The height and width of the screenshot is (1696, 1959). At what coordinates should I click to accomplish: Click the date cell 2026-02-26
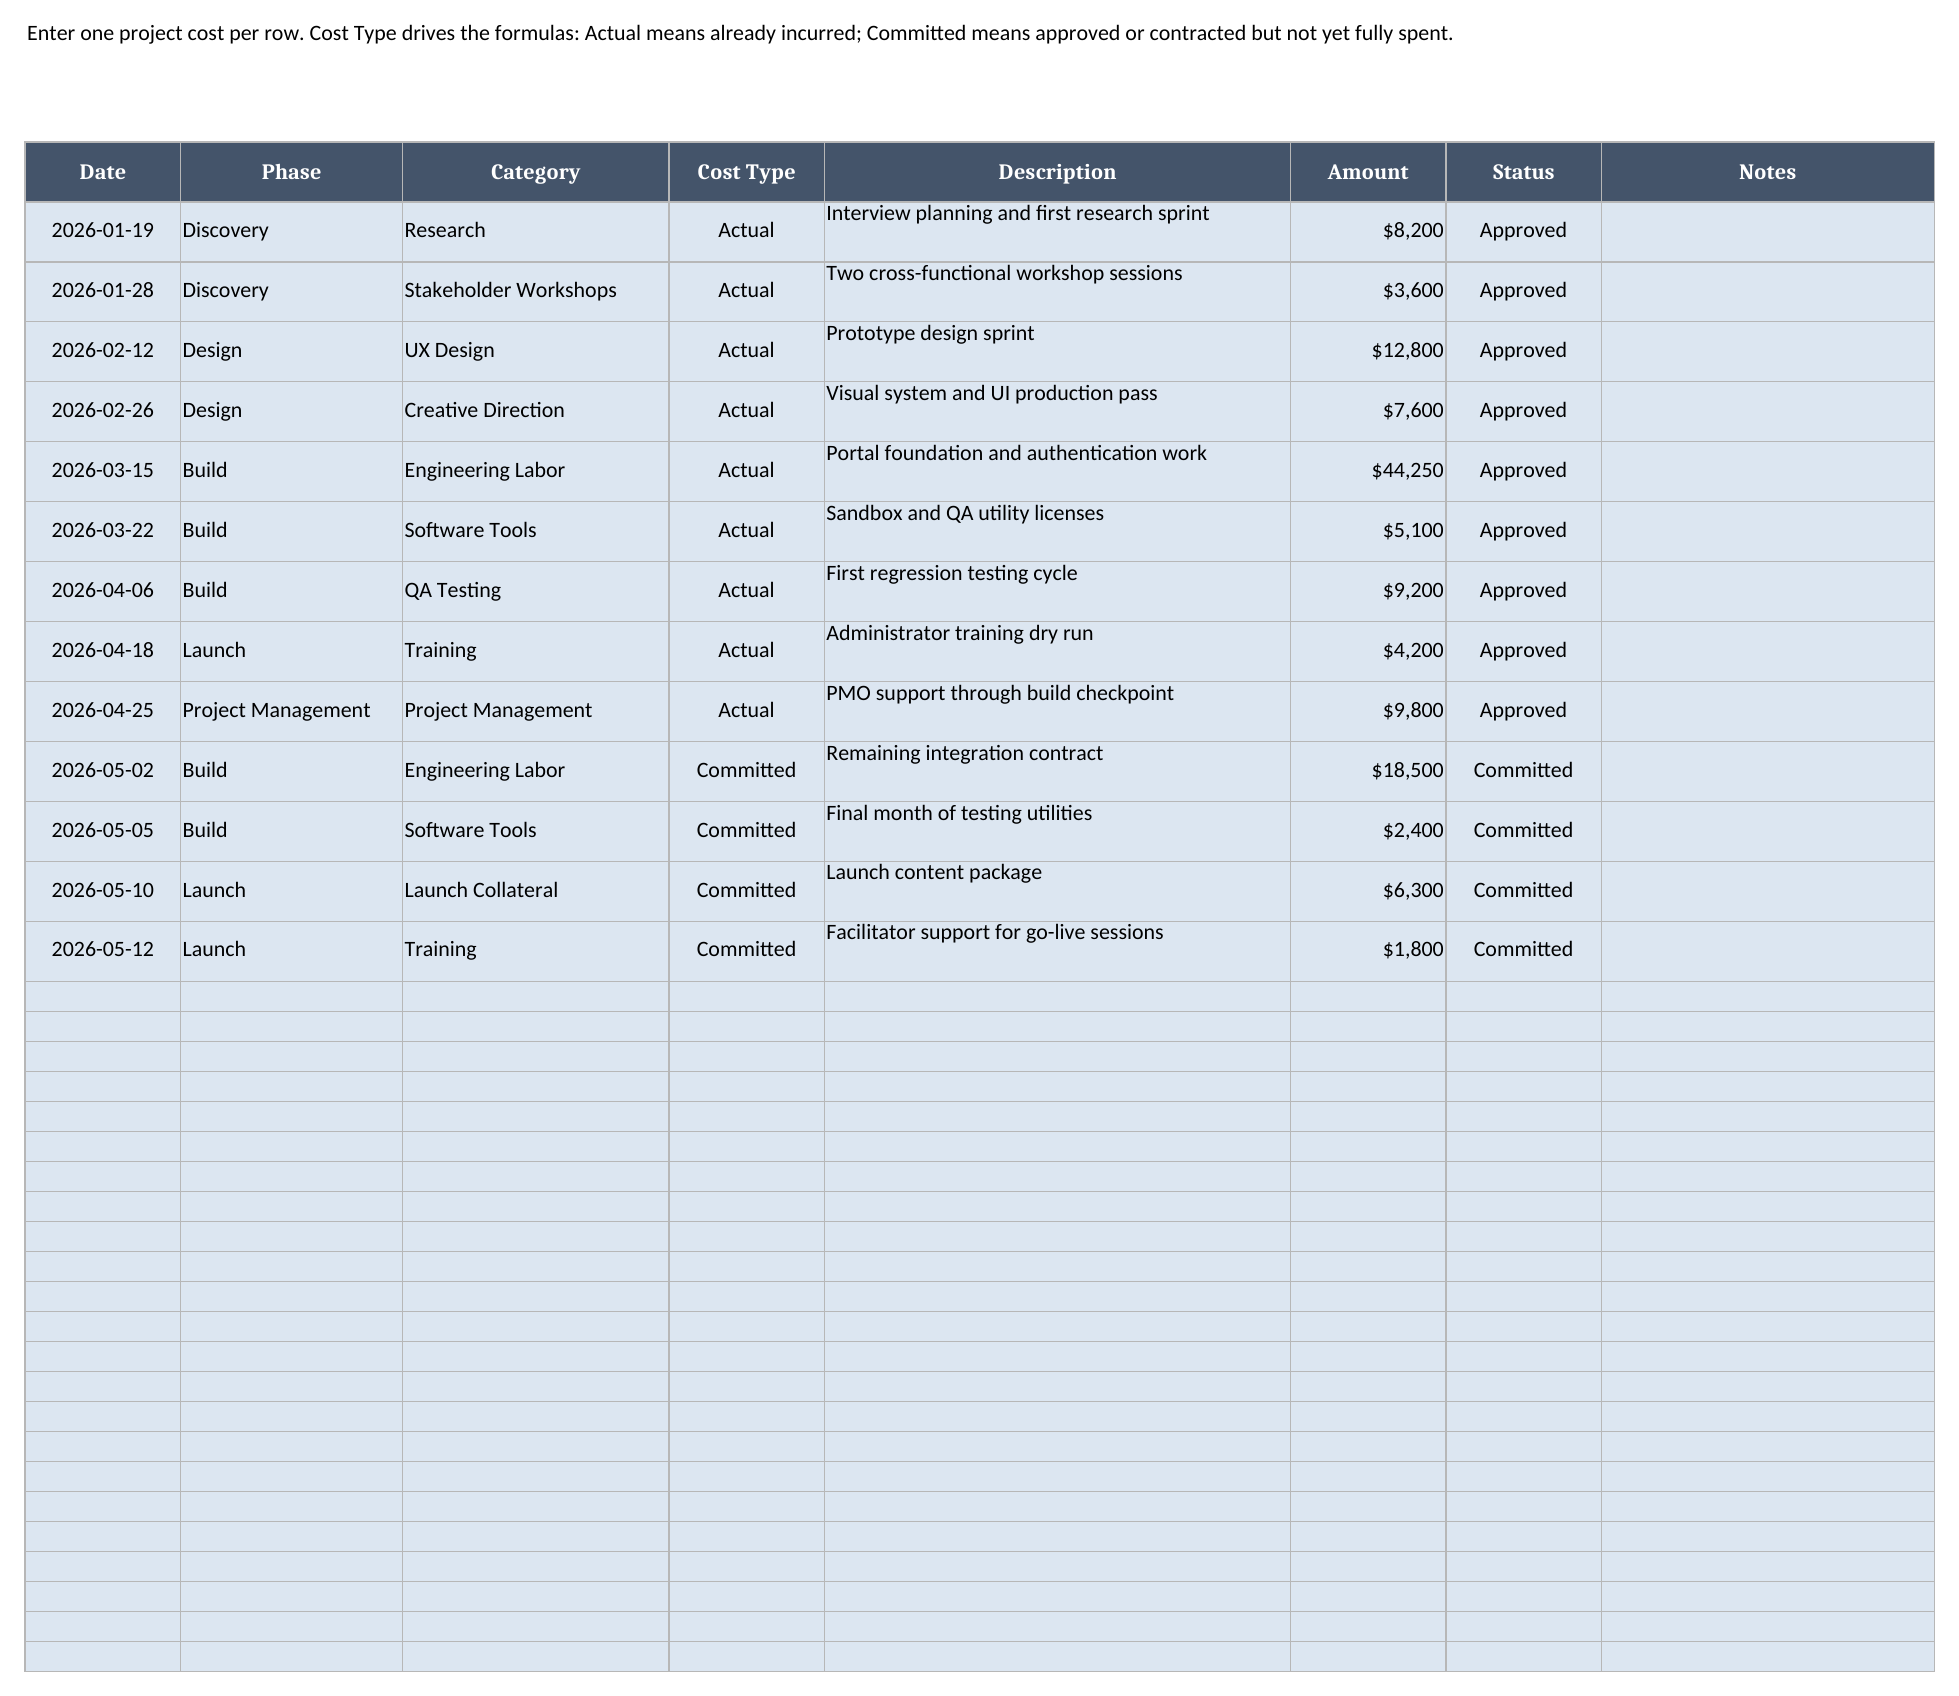(102, 411)
